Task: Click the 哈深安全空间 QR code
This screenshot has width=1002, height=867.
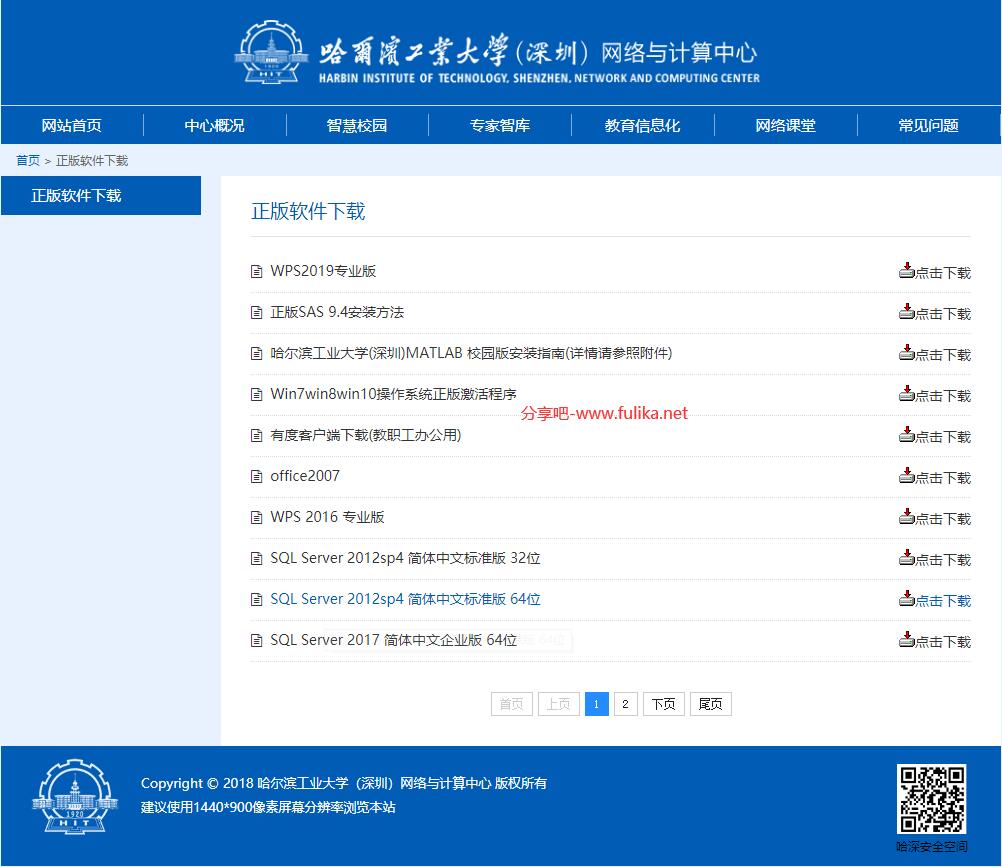Action: click(x=932, y=799)
